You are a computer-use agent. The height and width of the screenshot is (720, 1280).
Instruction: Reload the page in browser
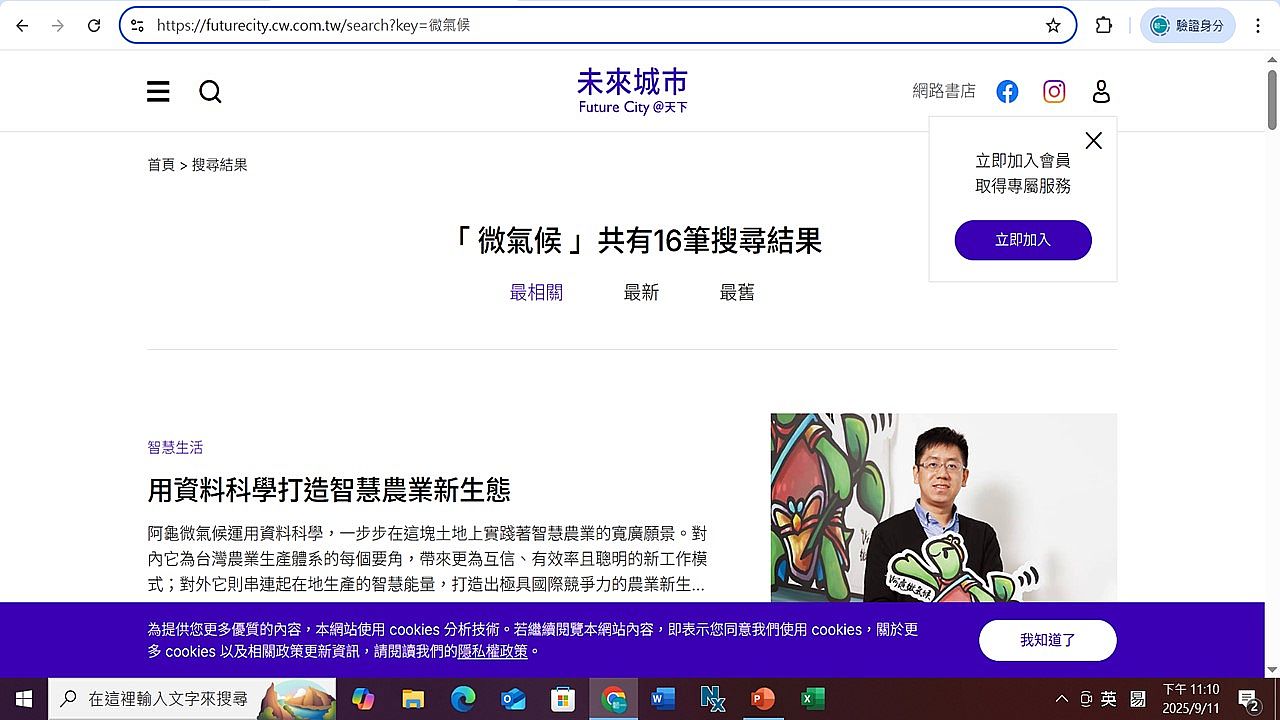pyautogui.click(x=94, y=26)
